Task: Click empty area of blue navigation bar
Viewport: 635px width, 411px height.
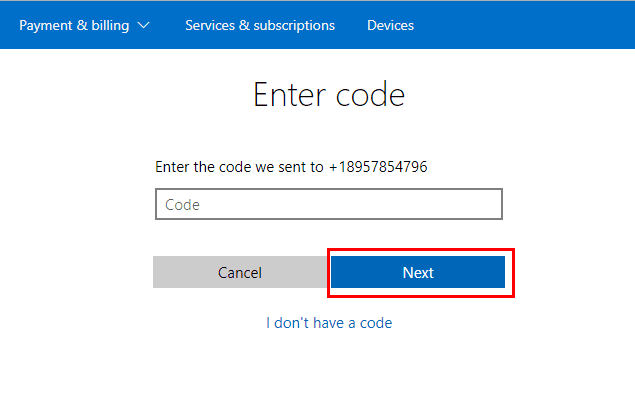Action: click(x=524, y=26)
